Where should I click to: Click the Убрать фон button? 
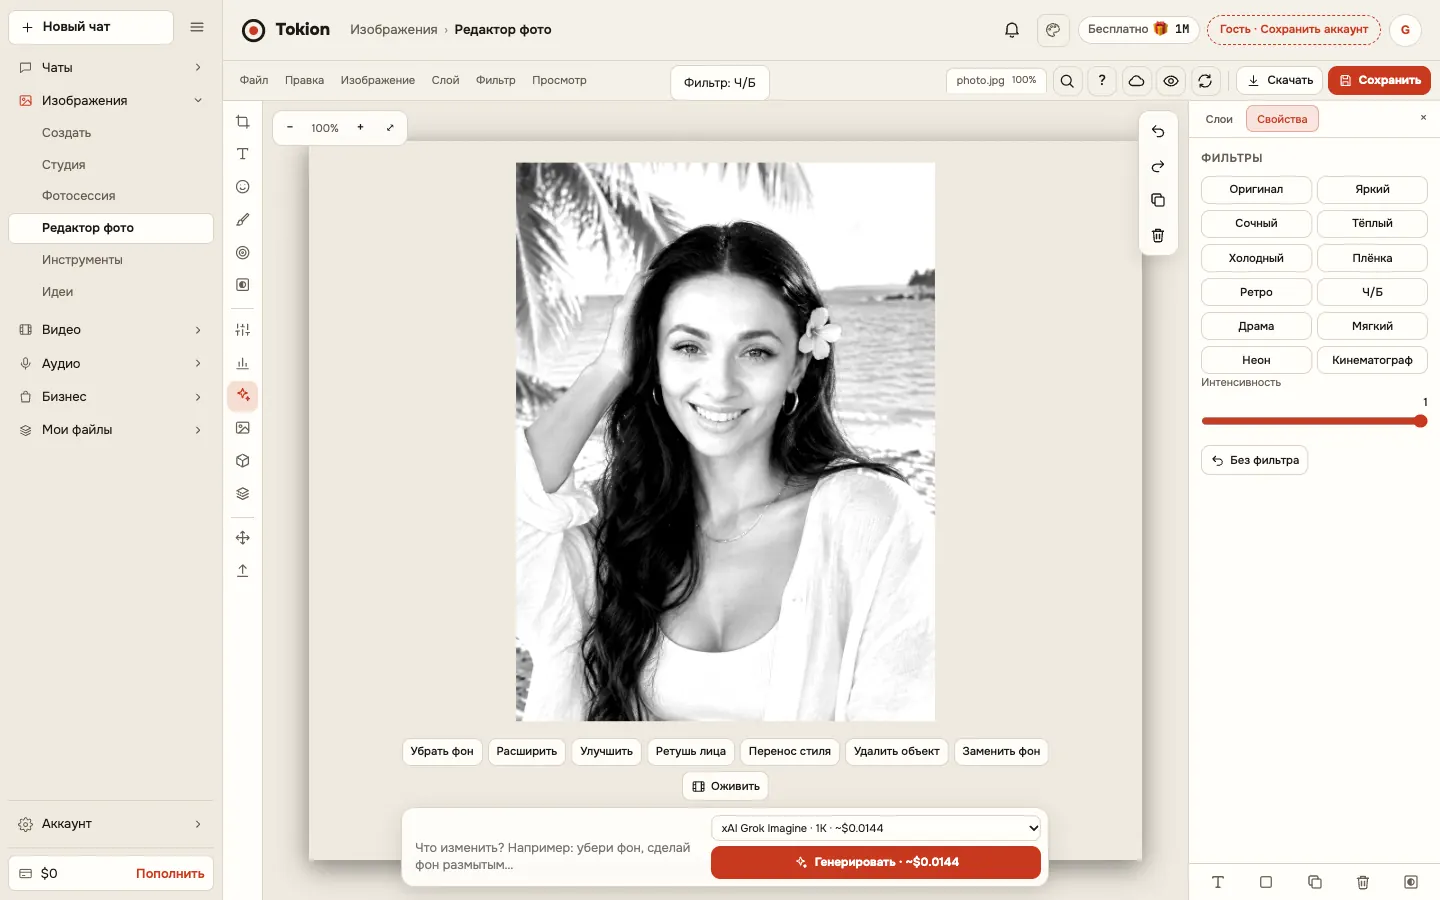tap(442, 751)
